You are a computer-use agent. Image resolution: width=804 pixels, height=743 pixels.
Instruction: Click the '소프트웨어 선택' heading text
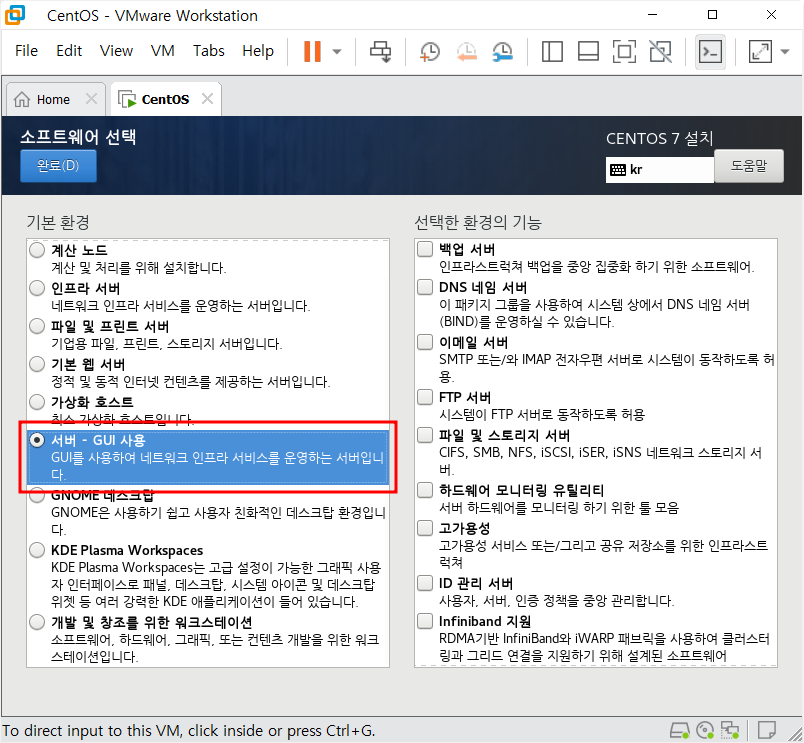point(78,137)
